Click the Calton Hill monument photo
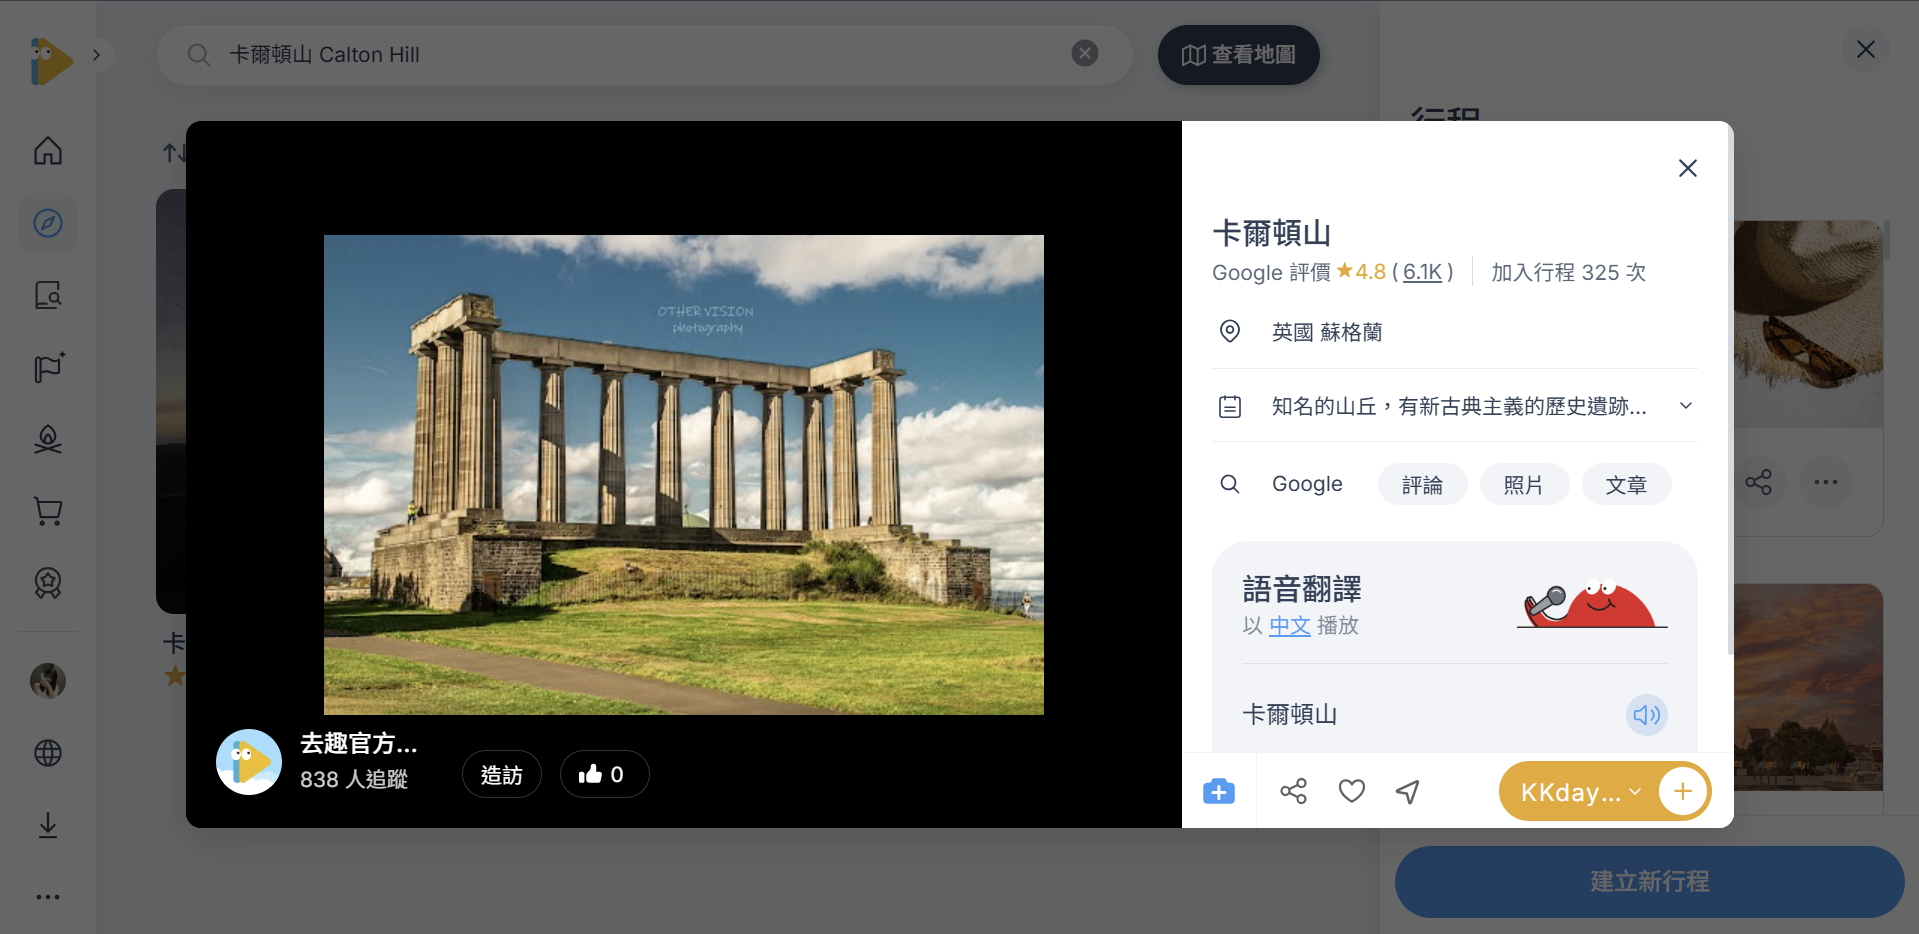The width and height of the screenshot is (1919, 934). (x=684, y=475)
